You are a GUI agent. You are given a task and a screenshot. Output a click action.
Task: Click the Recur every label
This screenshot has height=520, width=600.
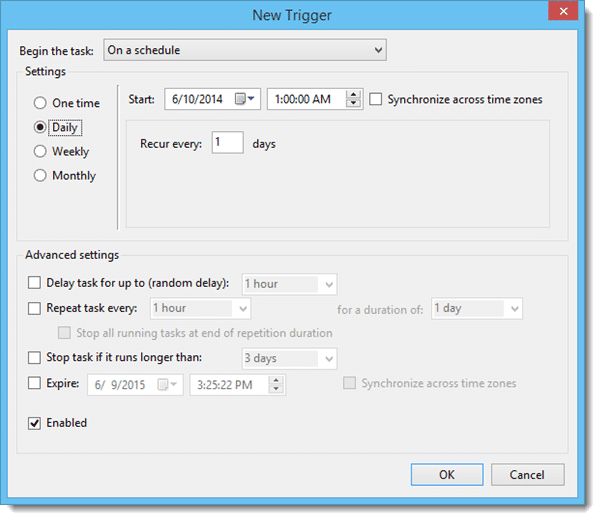coord(171,144)
